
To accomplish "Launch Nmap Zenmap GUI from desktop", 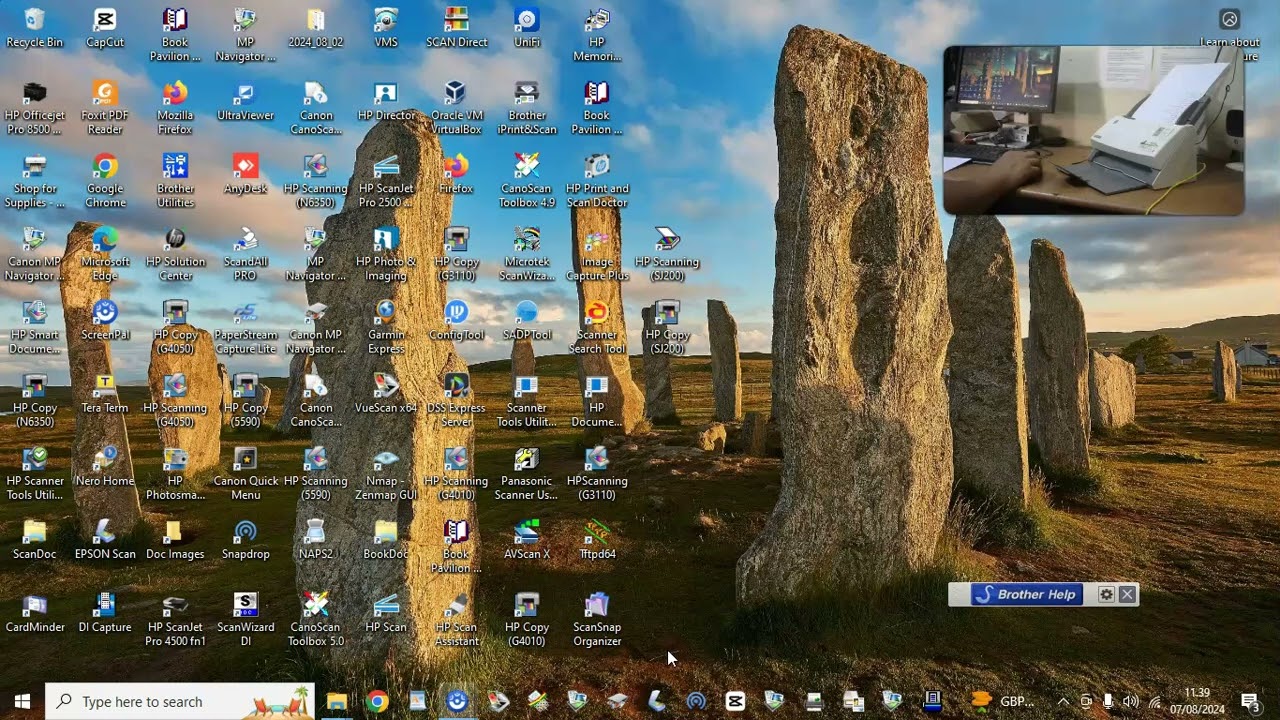I will tap(386, 473).
